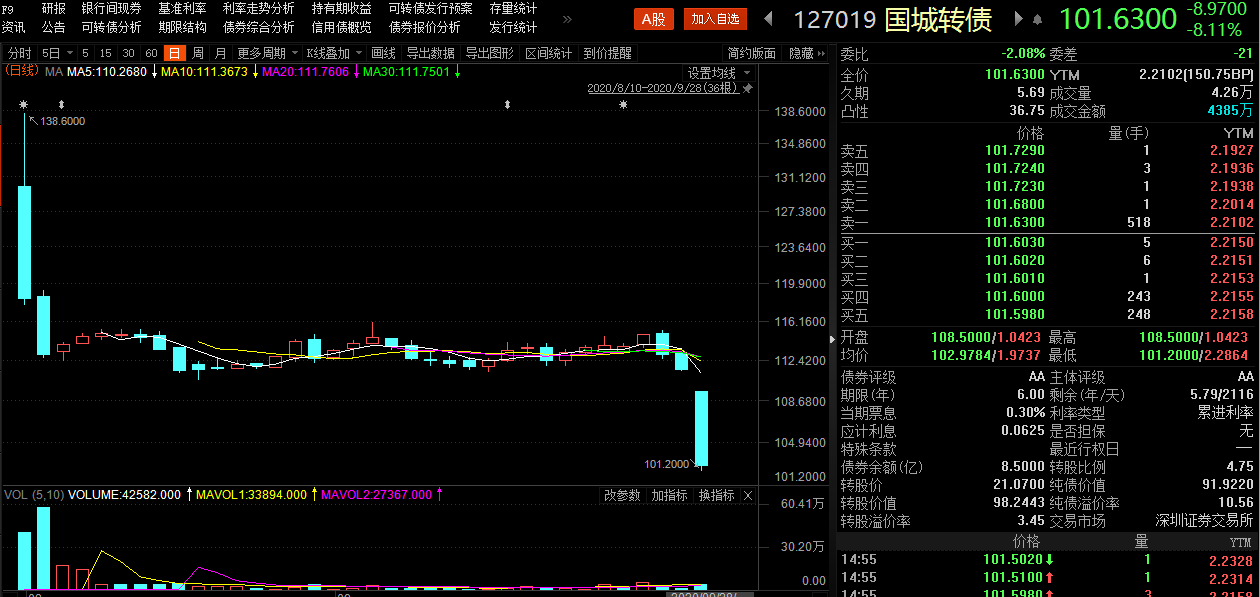The image size is (1260, 597).
Task: Go to previous security with left arrow
Action: [769, 19]
